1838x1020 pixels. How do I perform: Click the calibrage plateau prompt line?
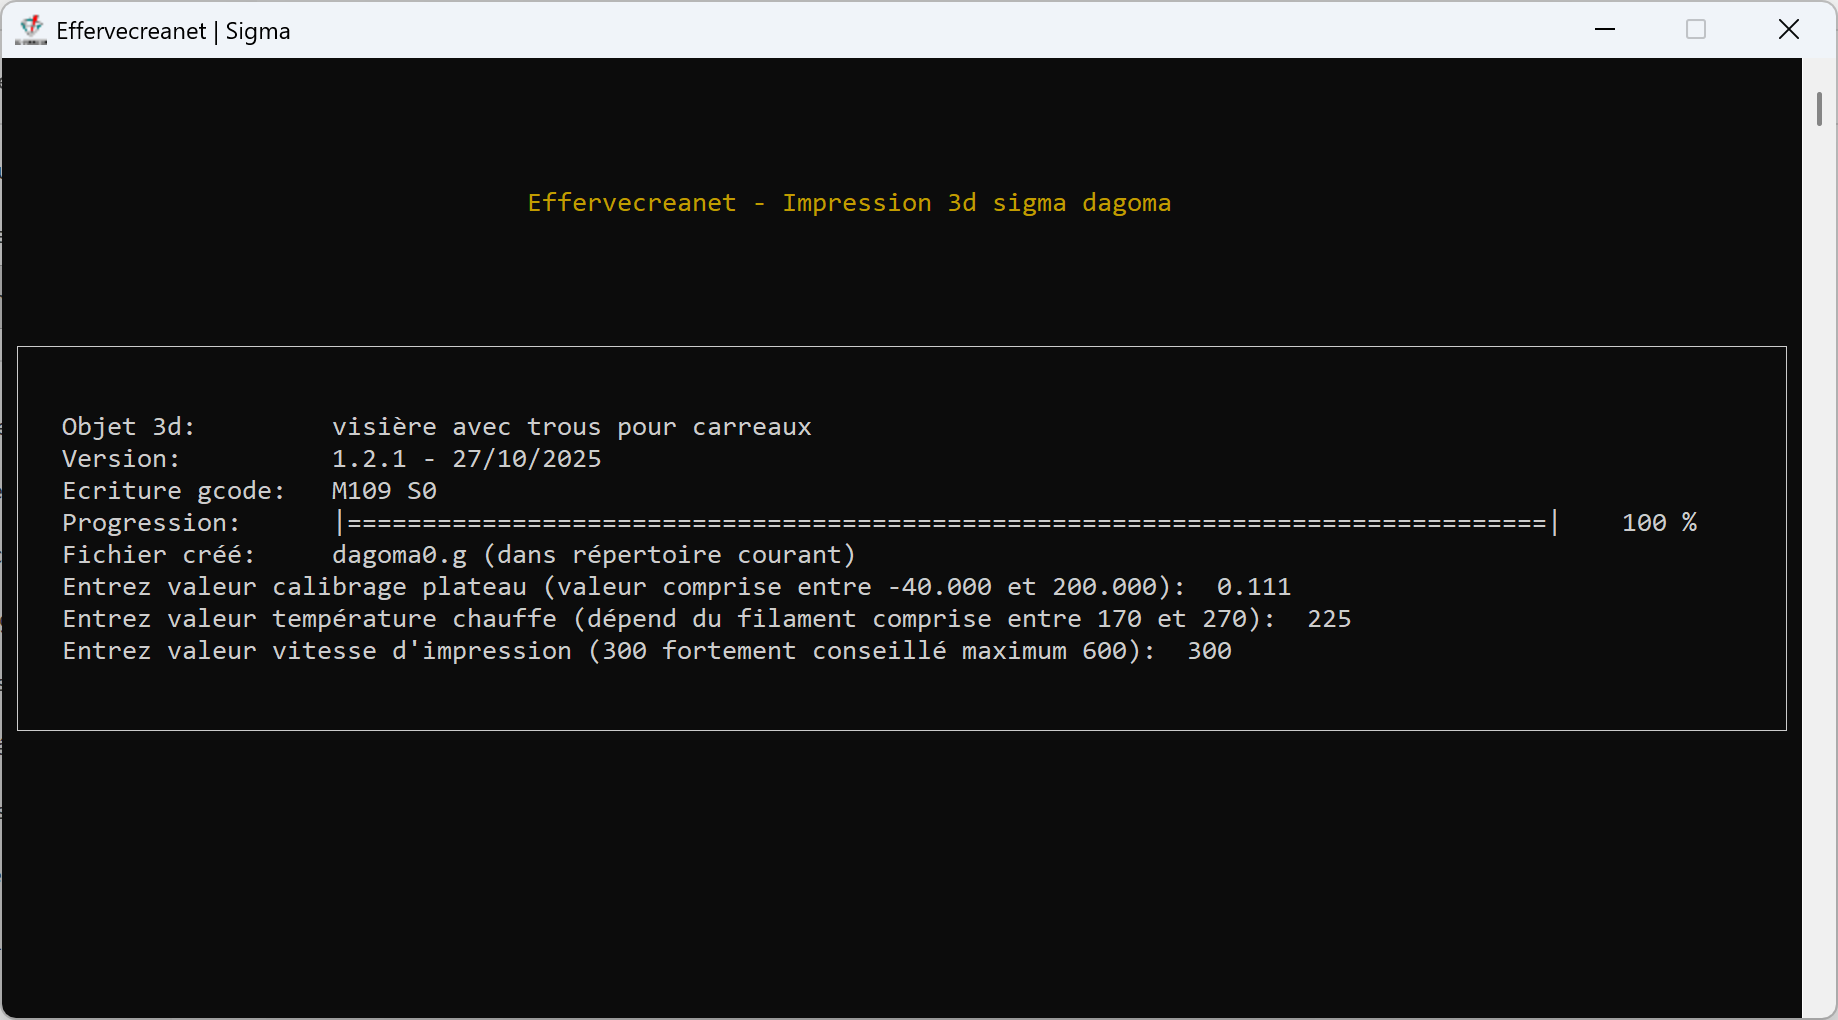pos(624,587)
